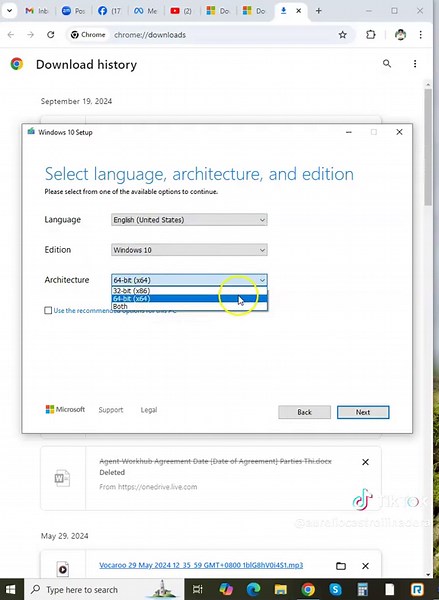Screen dimensions: 439x600
Task: Click the page vertical scrollbar thumb
Action: click(x=428, y=147)
